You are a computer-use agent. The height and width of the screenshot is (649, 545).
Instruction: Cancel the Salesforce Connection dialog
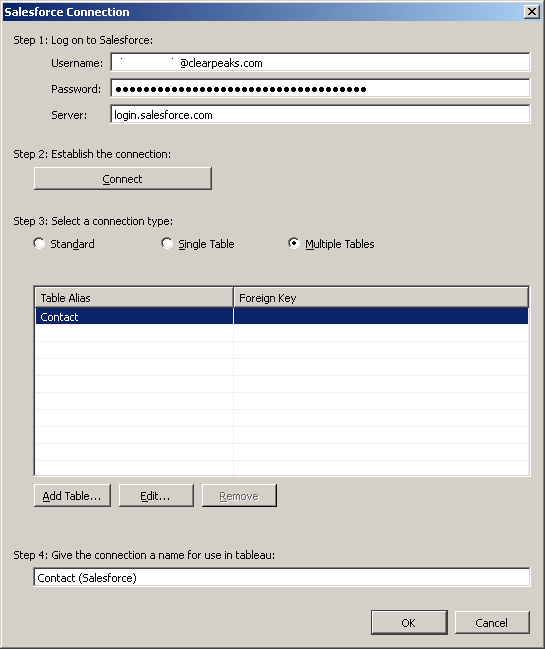(x=492, y=622)
